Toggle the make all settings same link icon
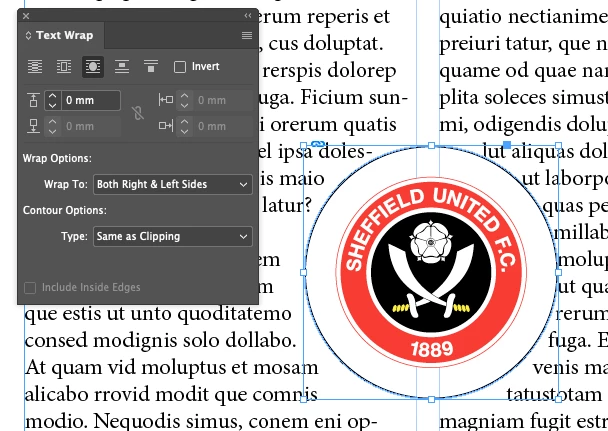The image size is (608, 431). [x=138, y=113]
